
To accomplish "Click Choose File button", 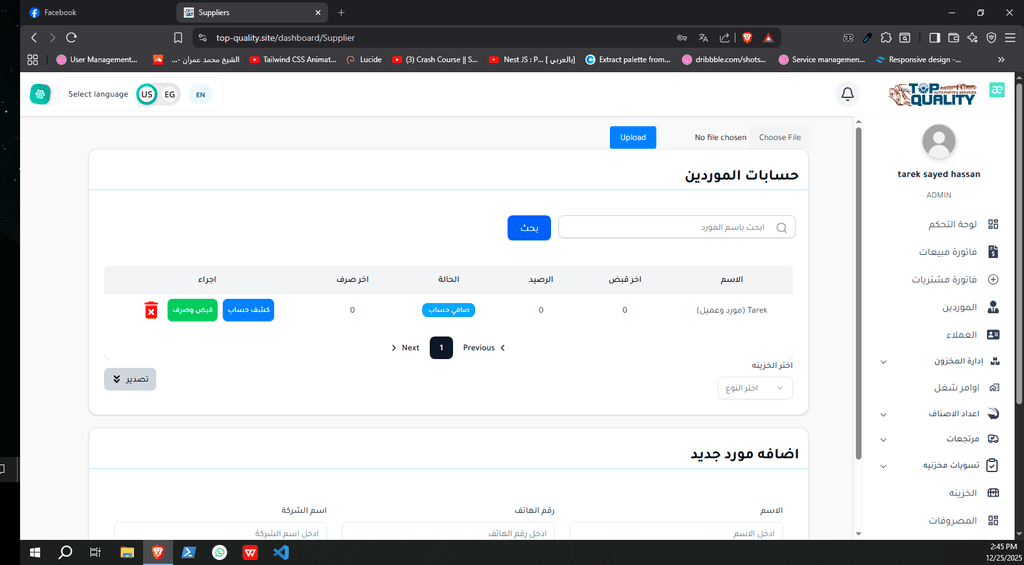I will click(780, 137).
